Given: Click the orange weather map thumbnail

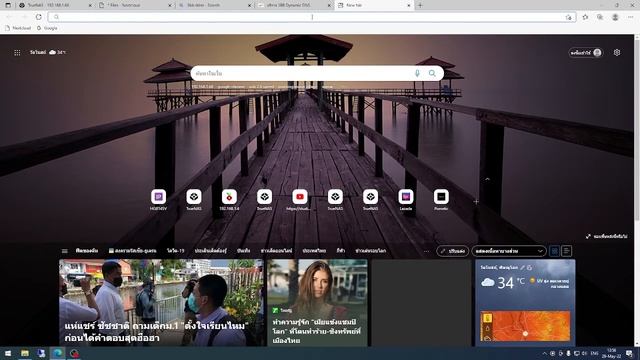Looking at the screenshot, I should 525,326.
